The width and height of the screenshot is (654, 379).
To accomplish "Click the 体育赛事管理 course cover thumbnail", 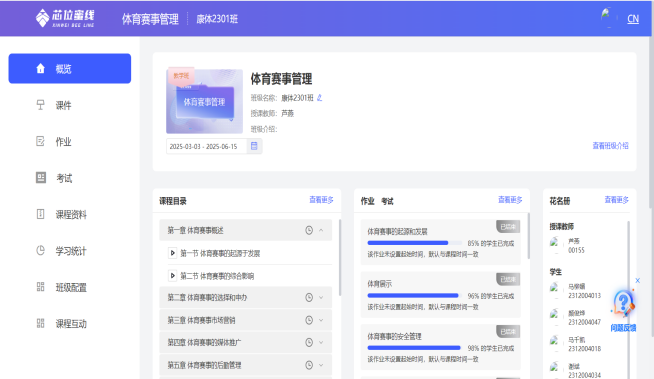I will (204, 101).
